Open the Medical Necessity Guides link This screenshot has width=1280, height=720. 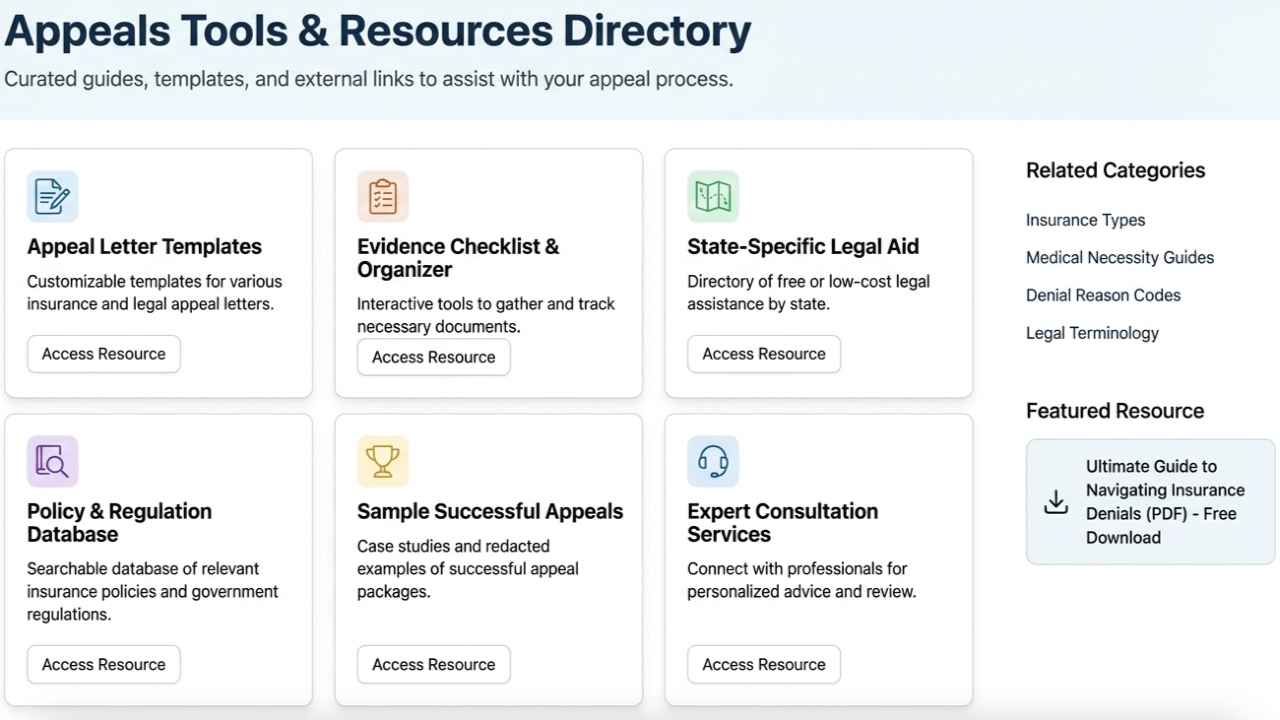(x=1120, y=257)
